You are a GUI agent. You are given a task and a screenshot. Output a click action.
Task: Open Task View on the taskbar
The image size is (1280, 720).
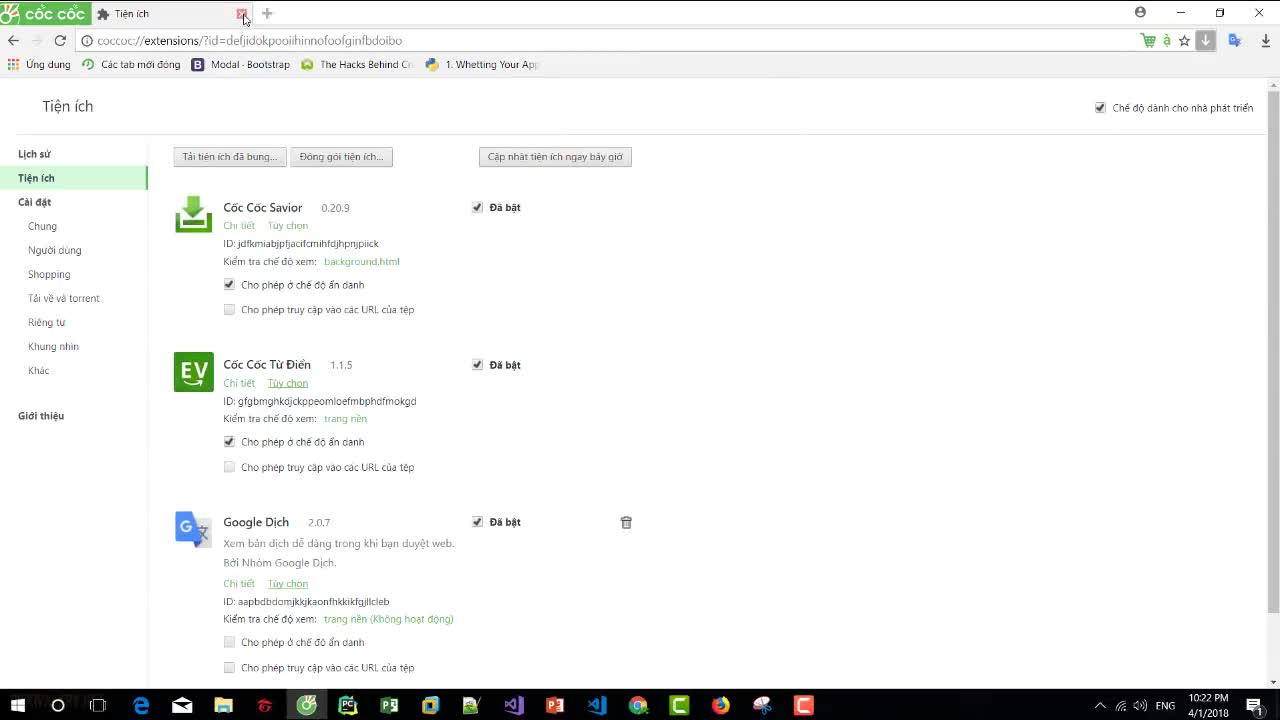point(98,706)
